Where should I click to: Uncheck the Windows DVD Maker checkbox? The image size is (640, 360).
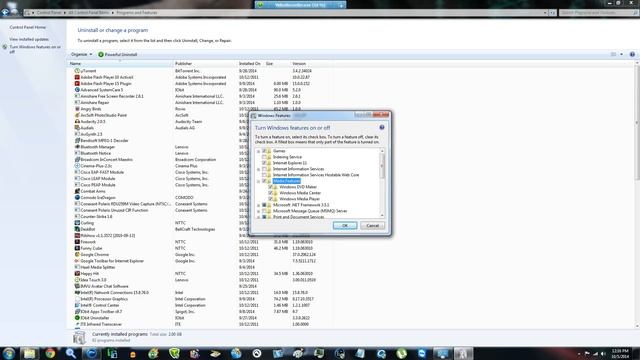[270, 187]
